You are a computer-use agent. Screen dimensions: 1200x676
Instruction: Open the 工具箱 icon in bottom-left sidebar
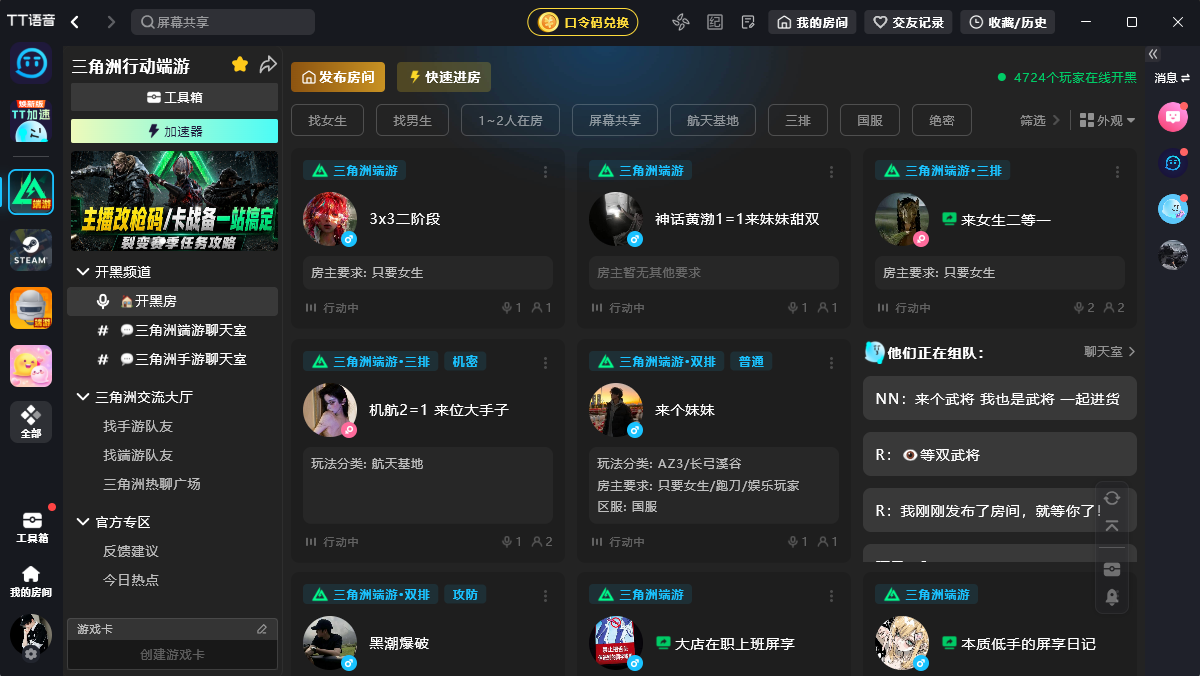(31, 527)
